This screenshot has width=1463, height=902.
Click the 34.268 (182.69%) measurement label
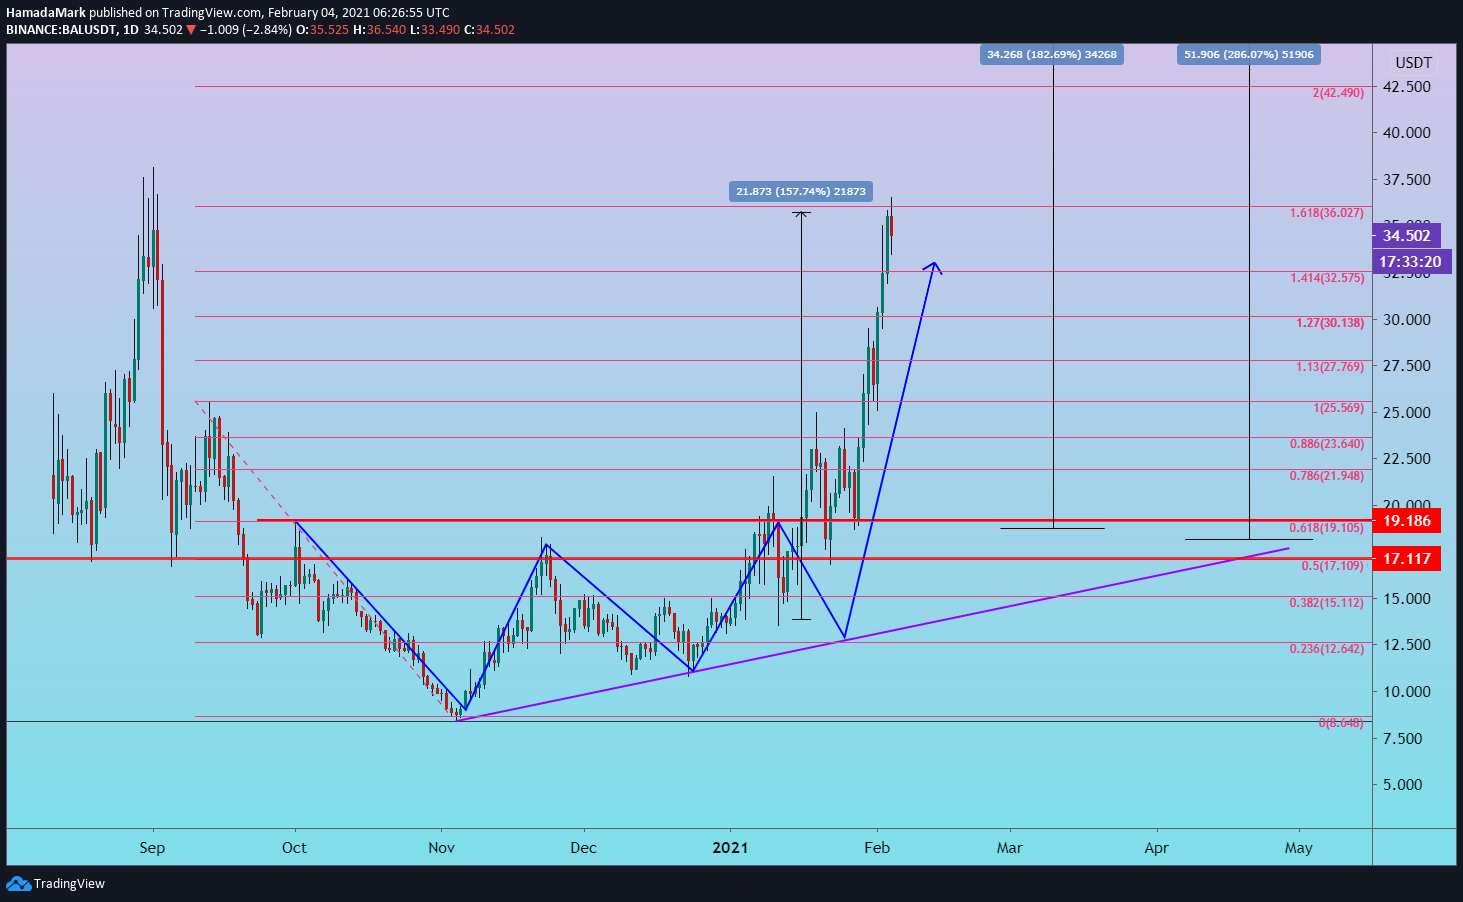point(1052,55)
